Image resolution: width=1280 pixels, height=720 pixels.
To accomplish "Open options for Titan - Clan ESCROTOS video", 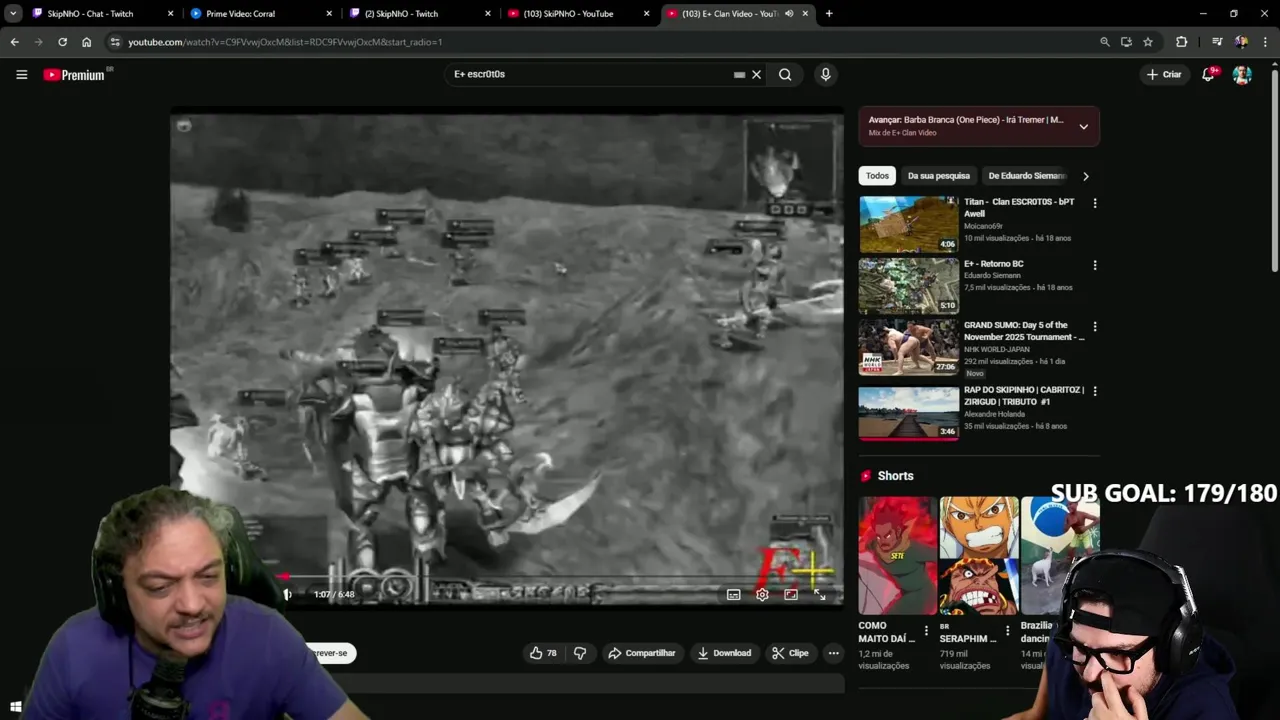I will 1094,203.
